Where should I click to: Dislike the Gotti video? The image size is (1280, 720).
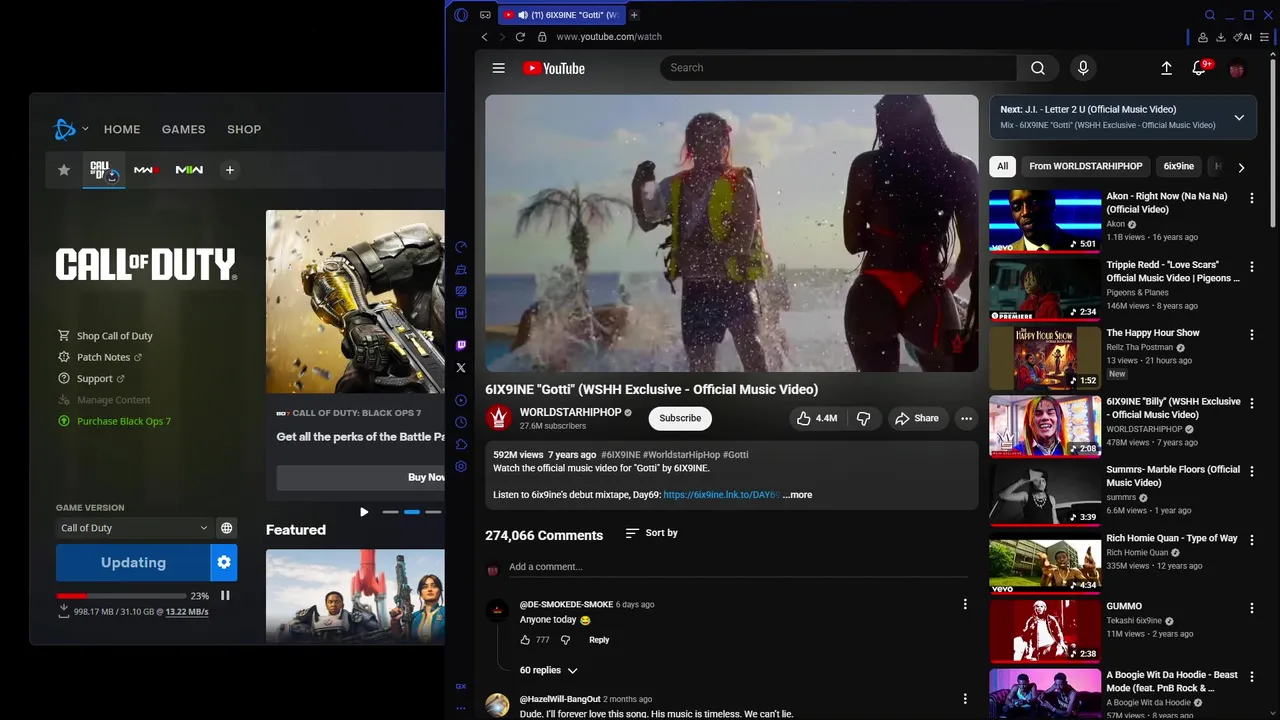pyautogui.click(x=863, y=418)
